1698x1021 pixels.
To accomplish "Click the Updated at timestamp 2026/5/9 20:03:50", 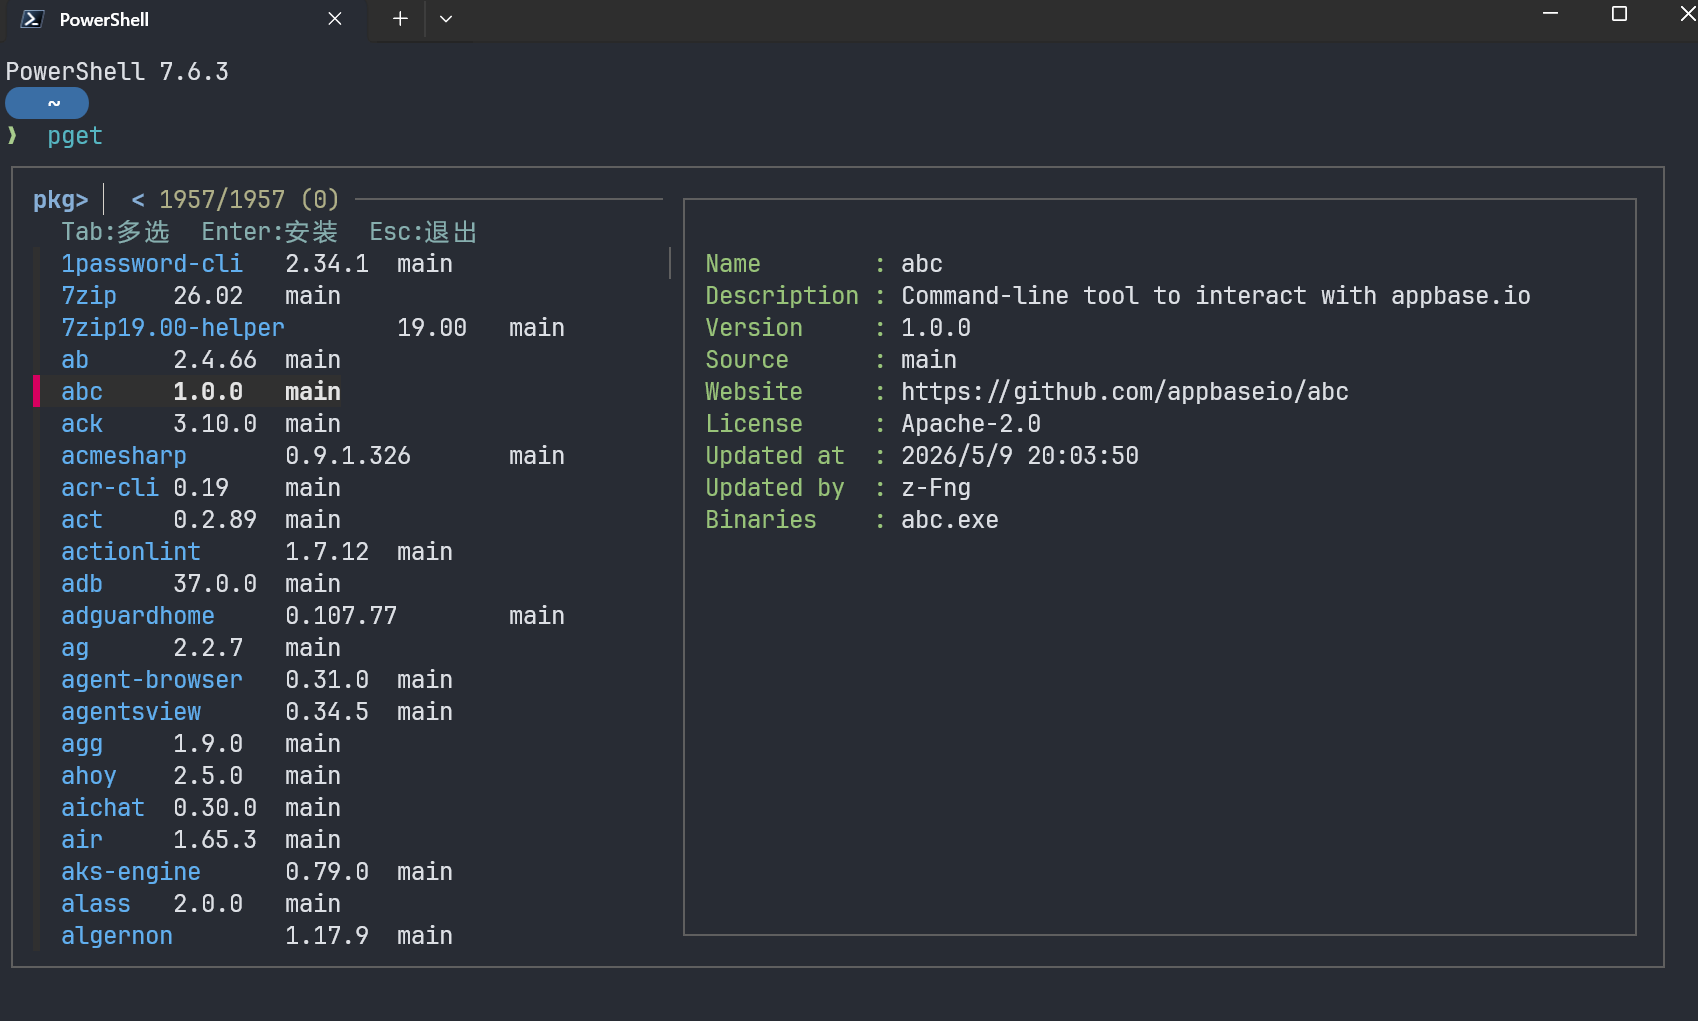I will (x=1020, y=456).
